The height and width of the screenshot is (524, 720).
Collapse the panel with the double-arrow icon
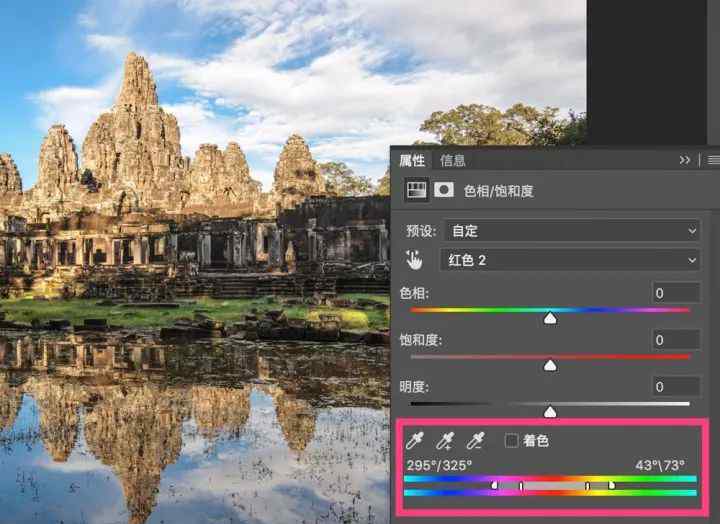685,160
